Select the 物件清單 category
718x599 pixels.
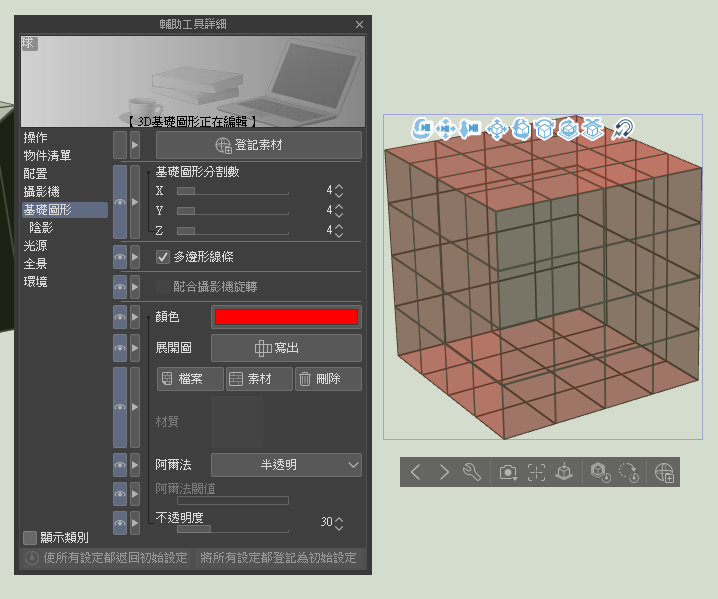pos(48,156)
